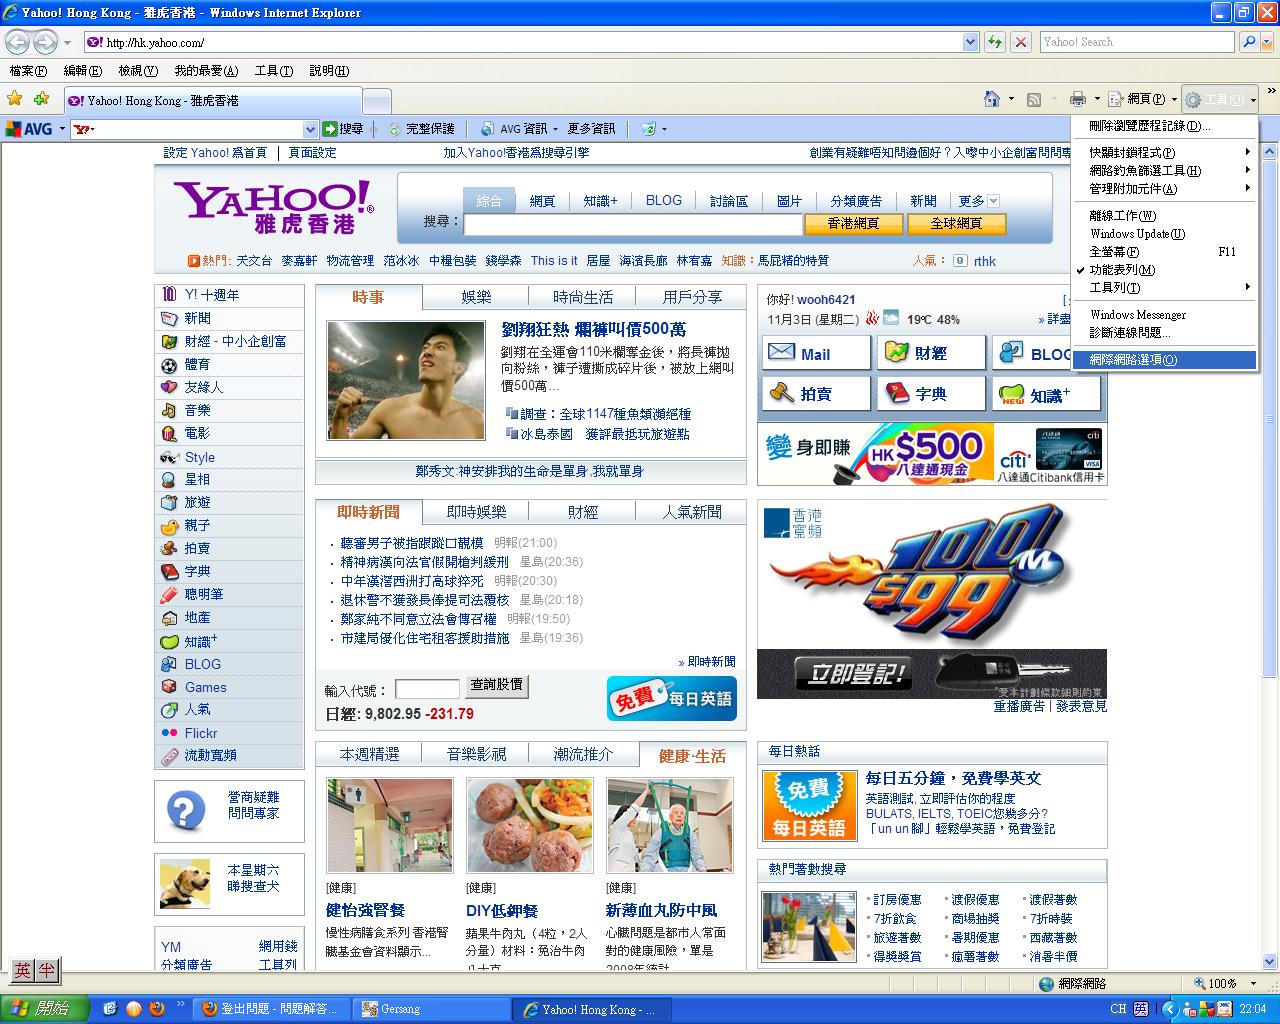Click the AVG 搜尋 search button
The width and height of the screenshot is (1280, 1024).
pos(343,129)
